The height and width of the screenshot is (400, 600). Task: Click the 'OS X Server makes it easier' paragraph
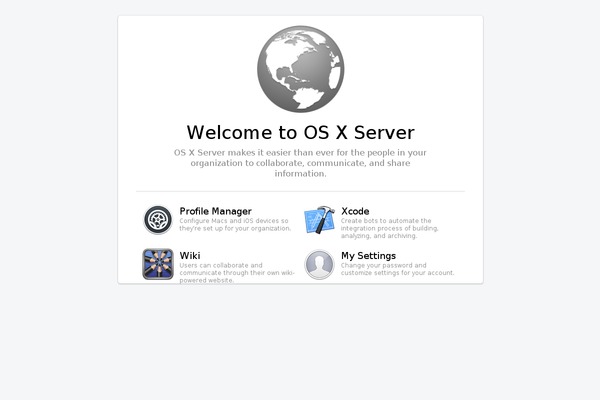(300, 163)
